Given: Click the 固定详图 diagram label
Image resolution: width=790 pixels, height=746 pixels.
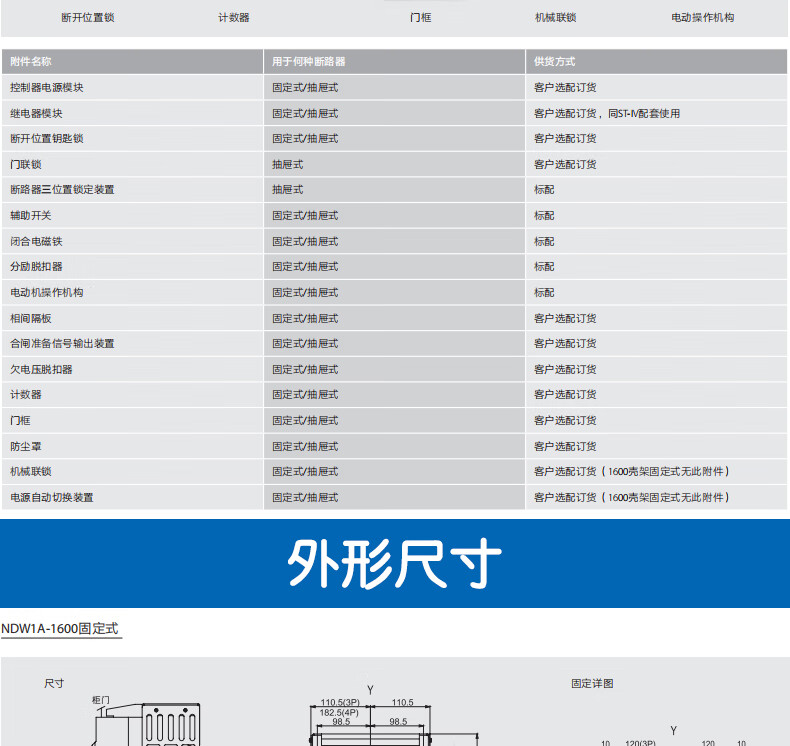Looking at the screenshot, I should tap(592, 684).
